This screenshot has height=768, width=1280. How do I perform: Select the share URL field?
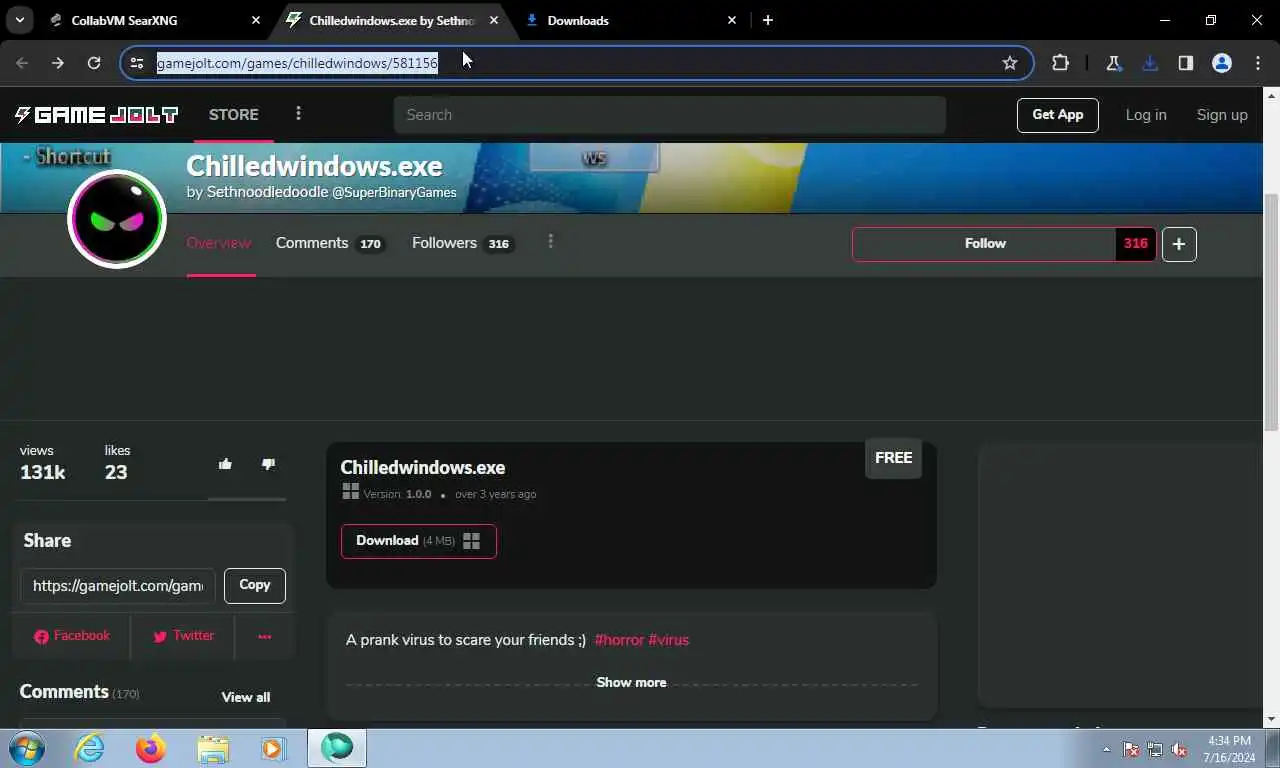pyautogui.click(x=118, y=586)
